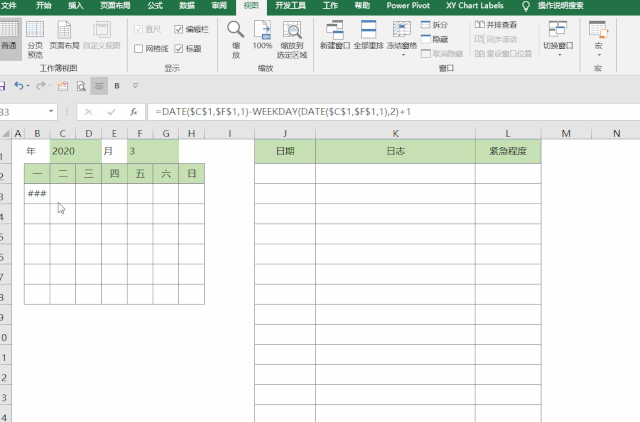Viewport: 640px width, 422px height.
Task: Open Freeze Panes menu (冻结窗格)
Action: pyautogui.click(x=402, y=38)
